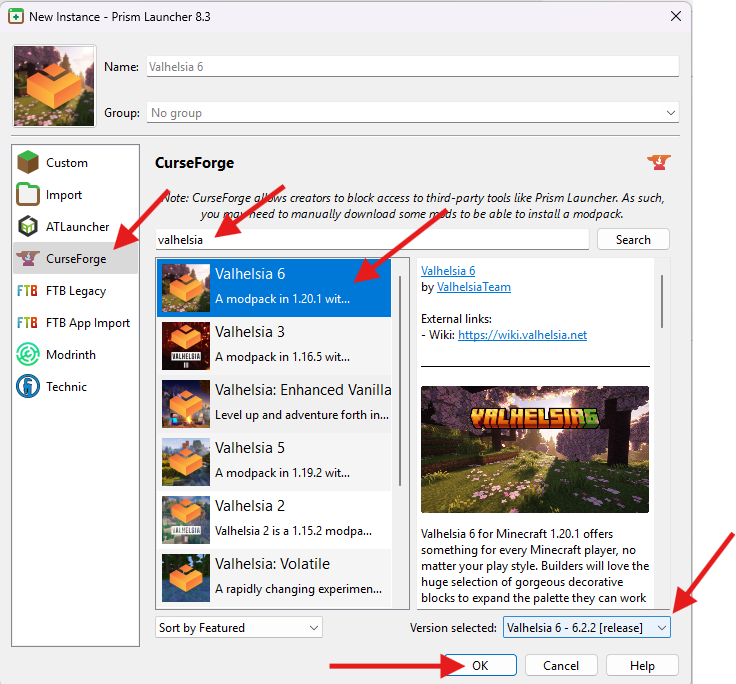Click 'Level up and adventure forth in...' text
Viewport: 736px width, 684px height.
coord(302,415)
